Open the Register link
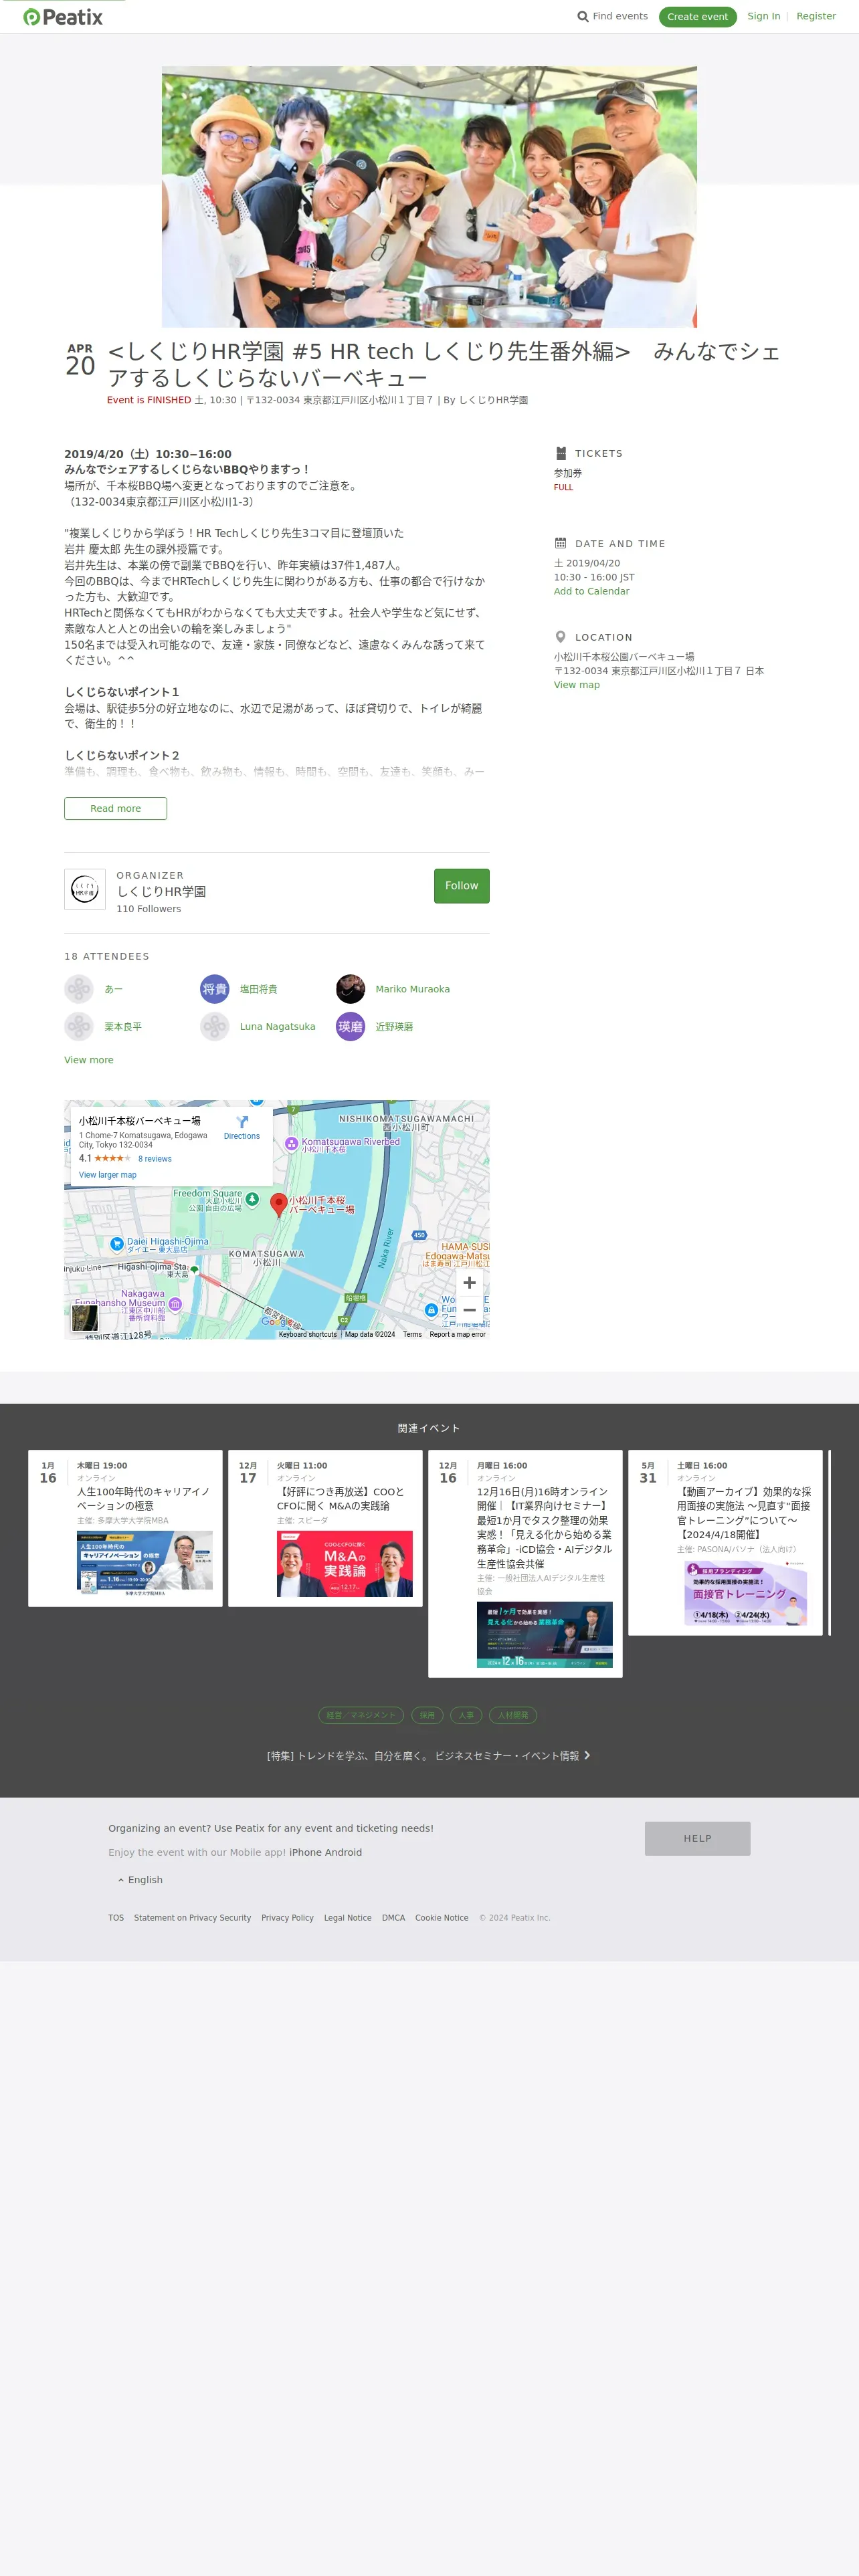The width and height of the screenshot is (859, 2576). tap(816, 17)
